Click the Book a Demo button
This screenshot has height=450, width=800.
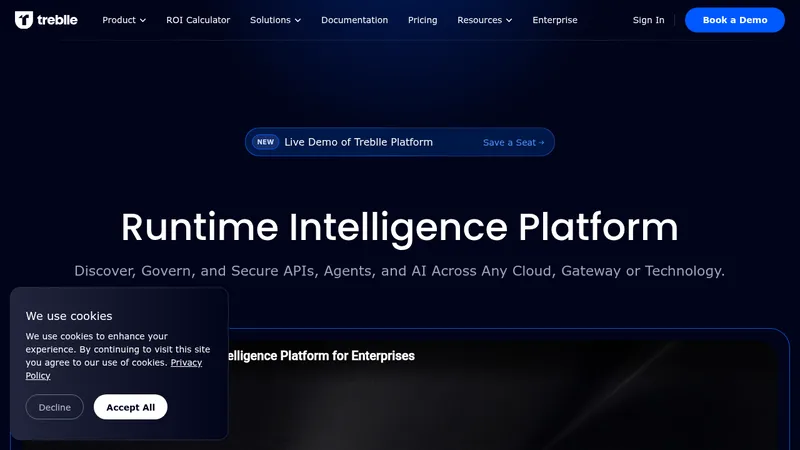point(735,20)
